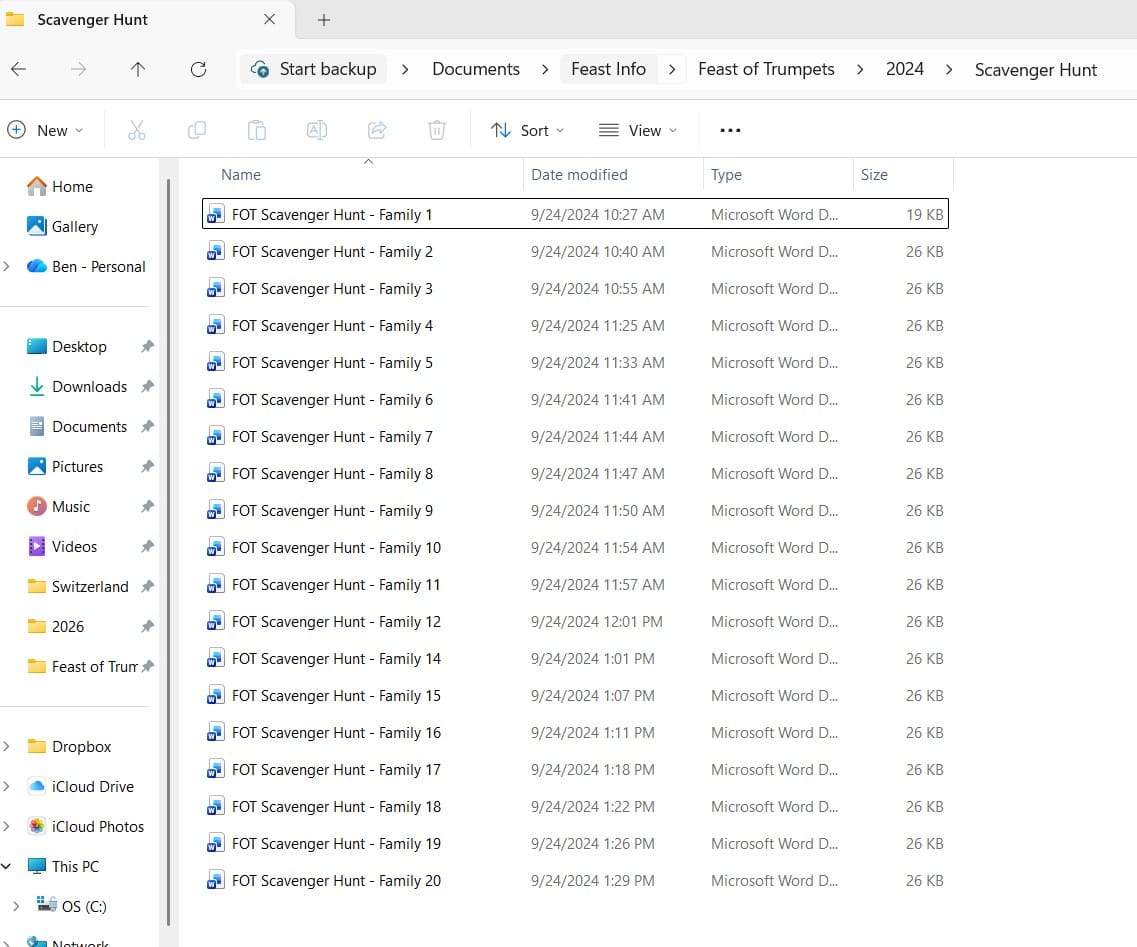Open the View dropdown
Screen dimensions: 1137x947
[x=638, y=131]
